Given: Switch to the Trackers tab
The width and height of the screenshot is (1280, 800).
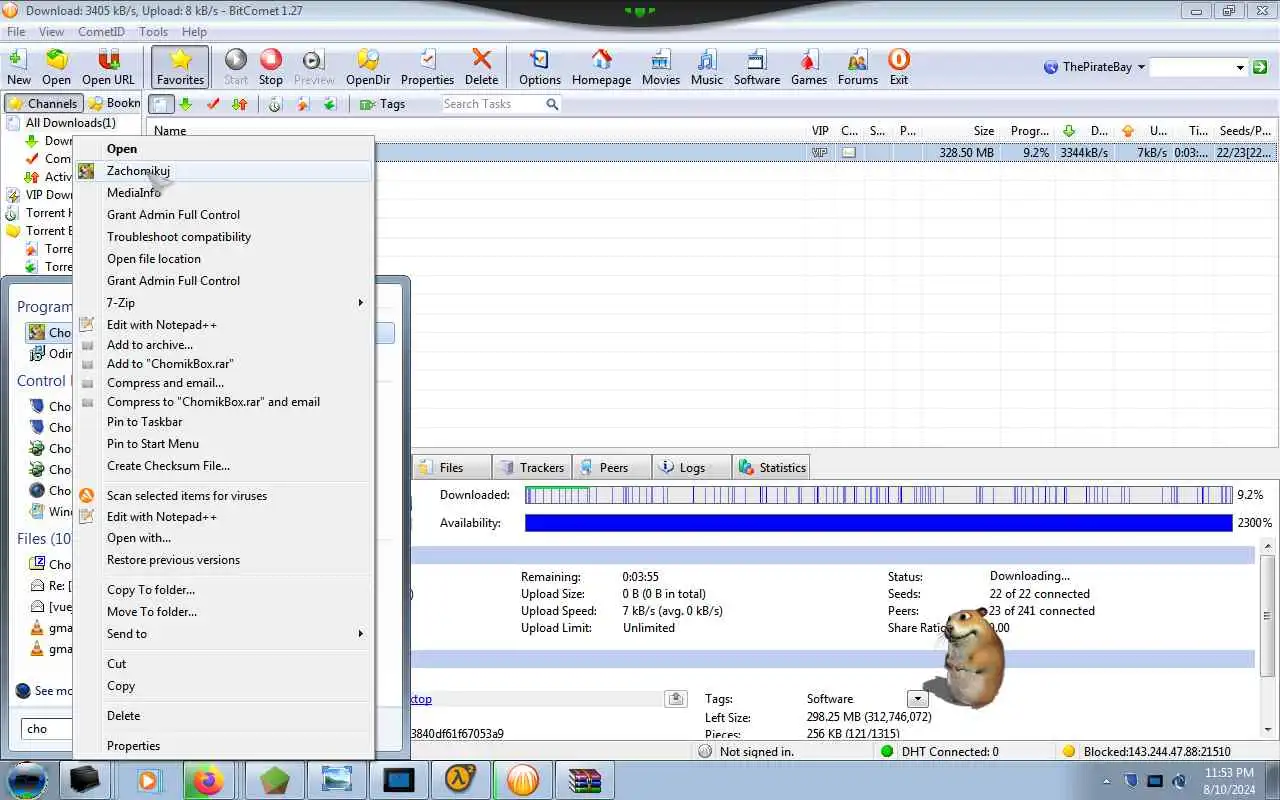Looking at the screenshot, I should point(531,467).
